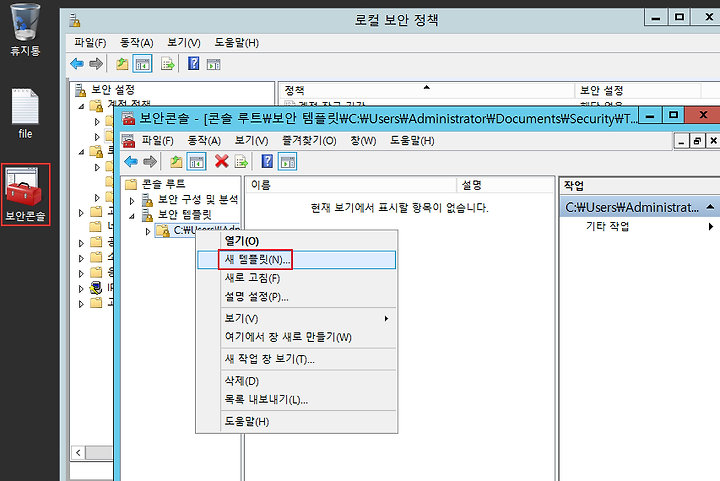Open 도움말(H) menu in 로컬 보안 정책 window

tap(236, 43)
